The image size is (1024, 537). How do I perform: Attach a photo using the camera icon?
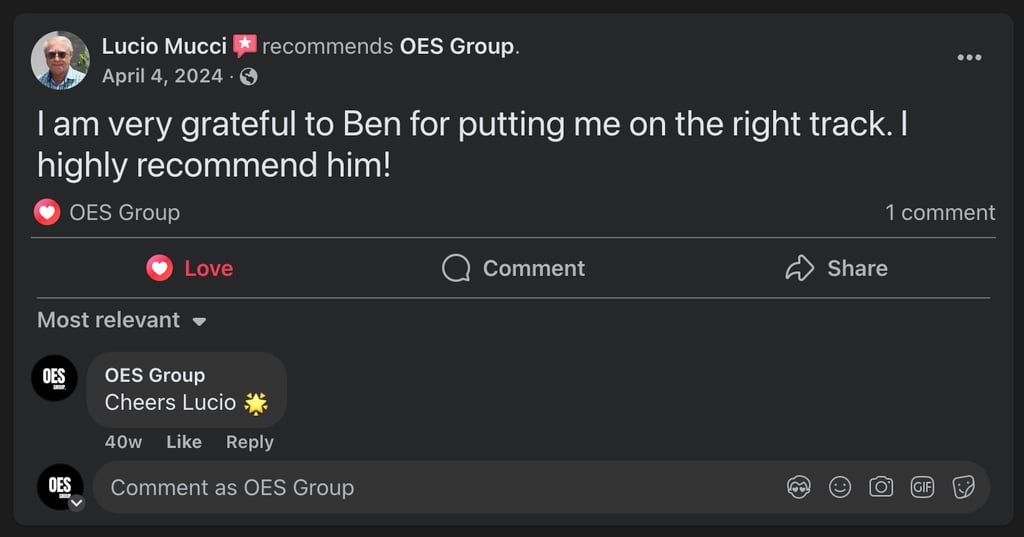881,487
